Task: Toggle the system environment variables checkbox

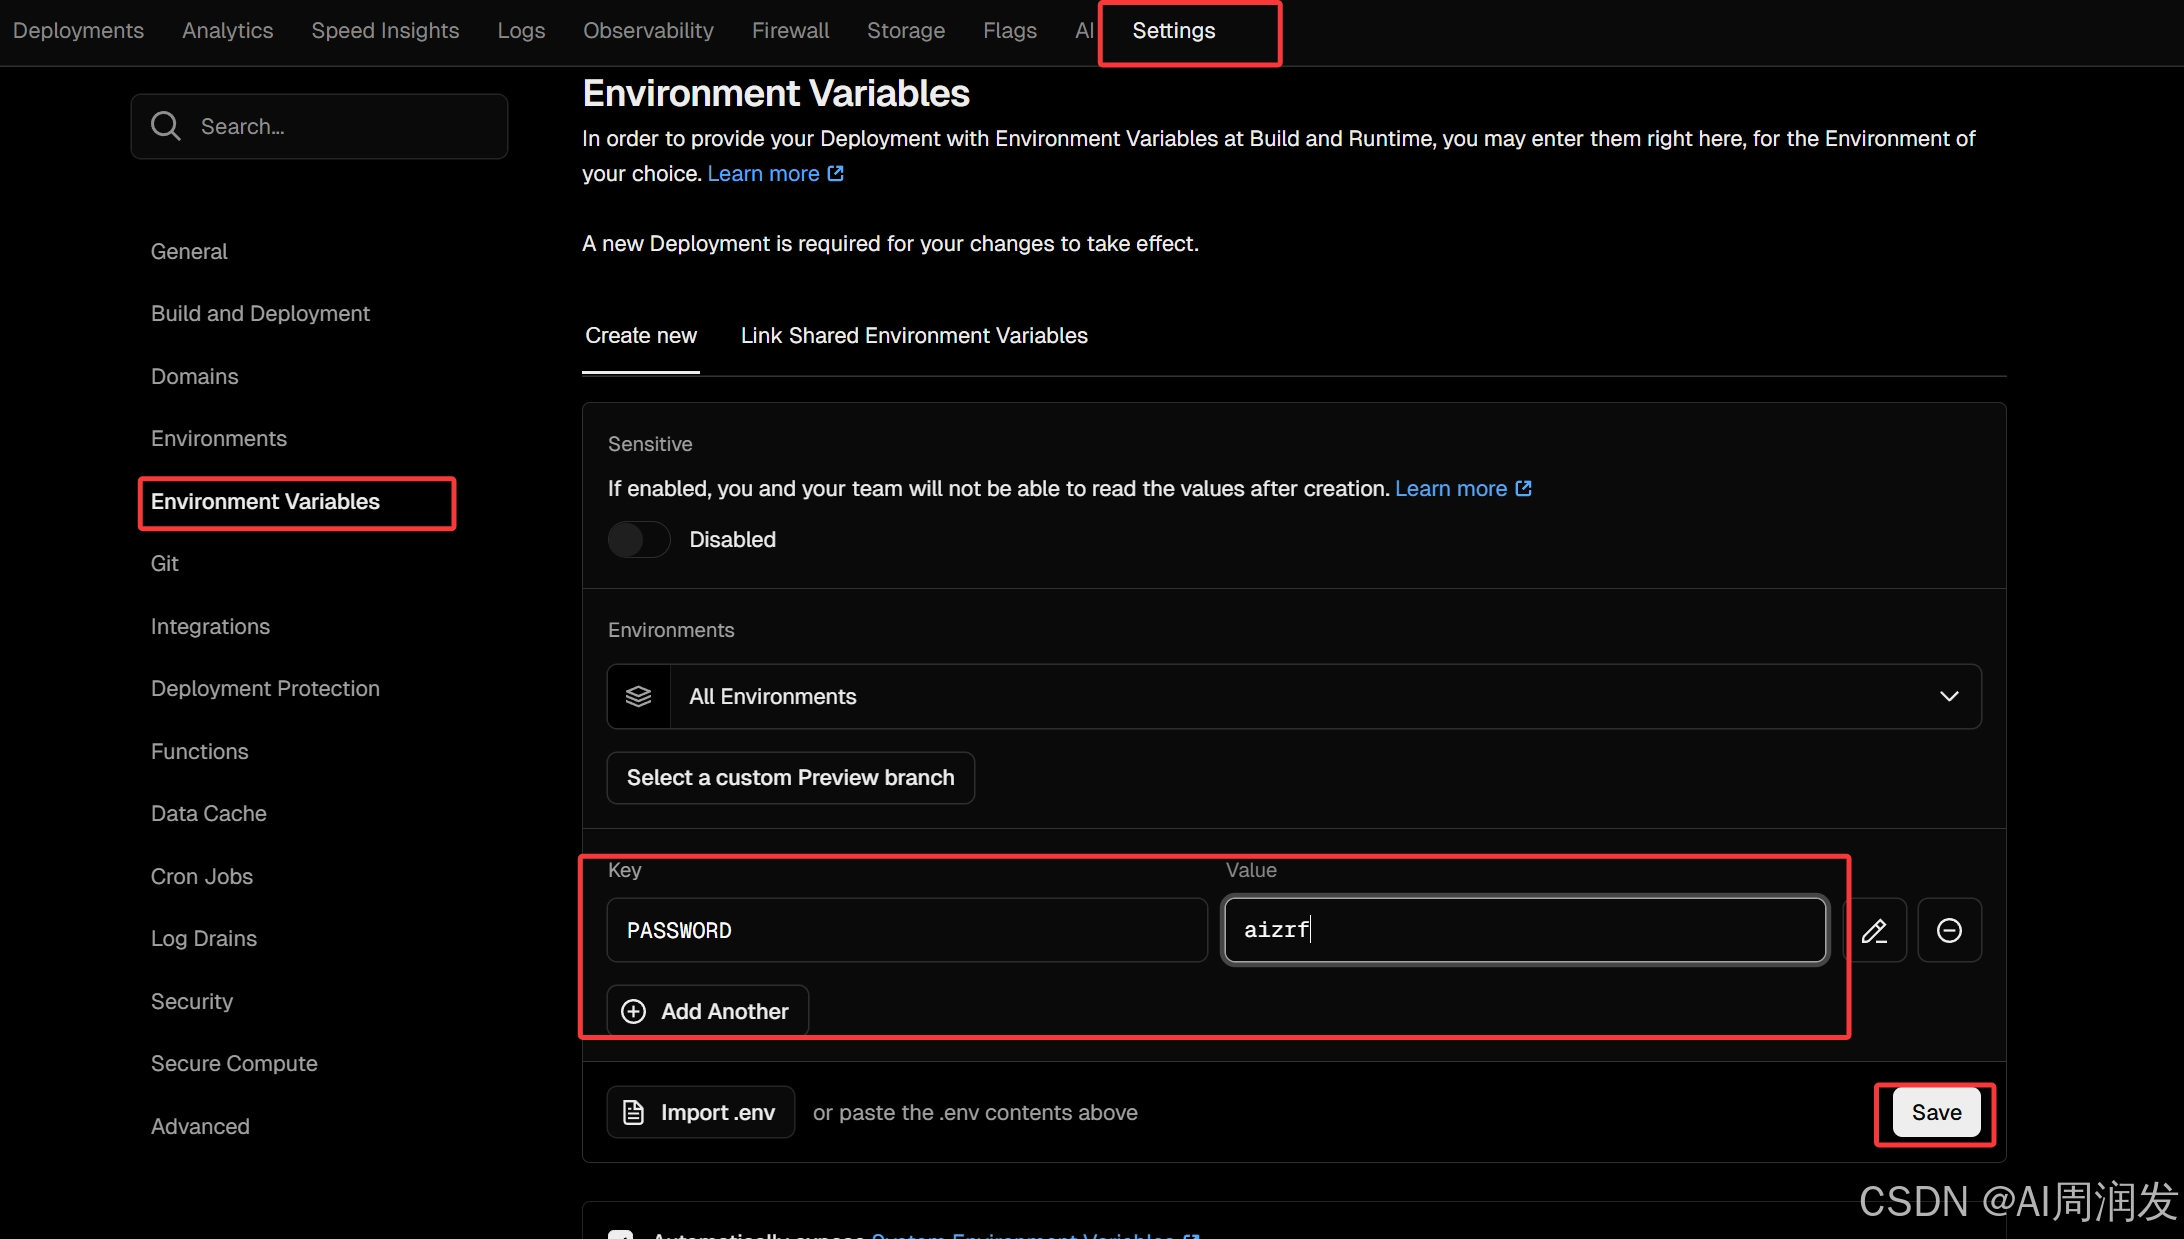Action: (621, 1236)
